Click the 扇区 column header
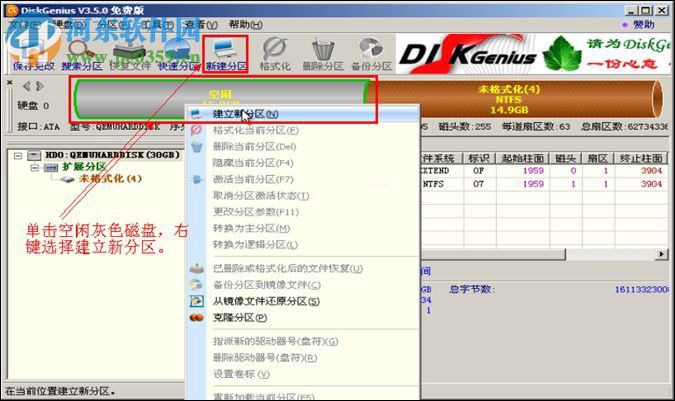This screenshot has height=401, width=675. 597,158
